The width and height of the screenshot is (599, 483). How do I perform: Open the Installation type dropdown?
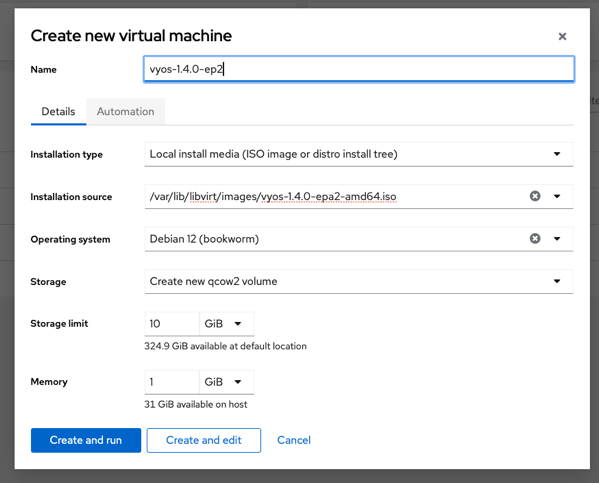[359, 154]
